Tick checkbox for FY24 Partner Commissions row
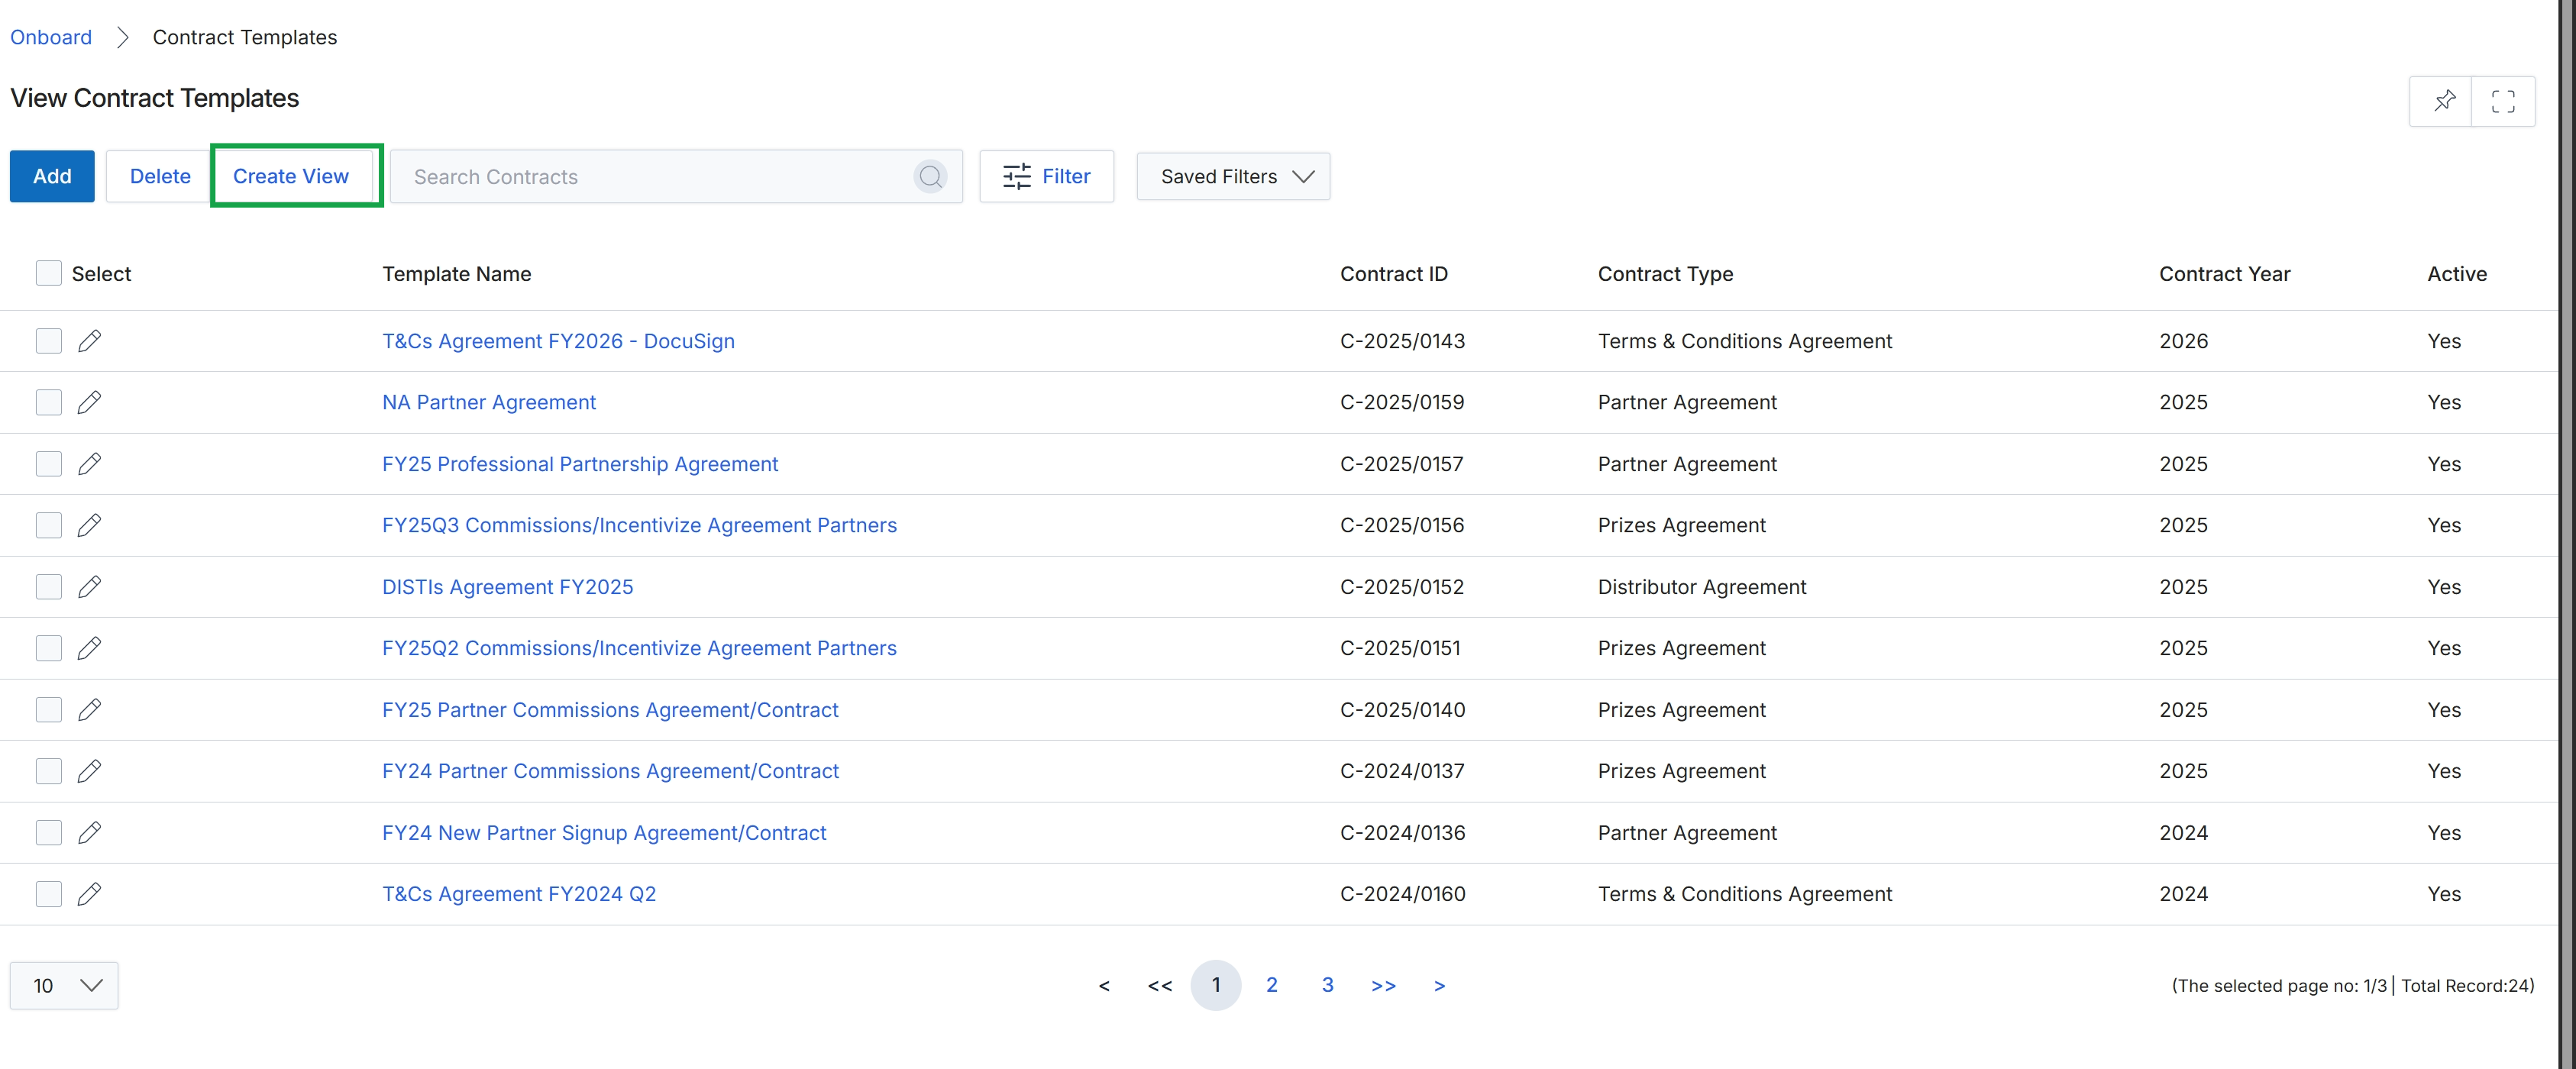The image size is (2576, 1069). coord(49,771)
